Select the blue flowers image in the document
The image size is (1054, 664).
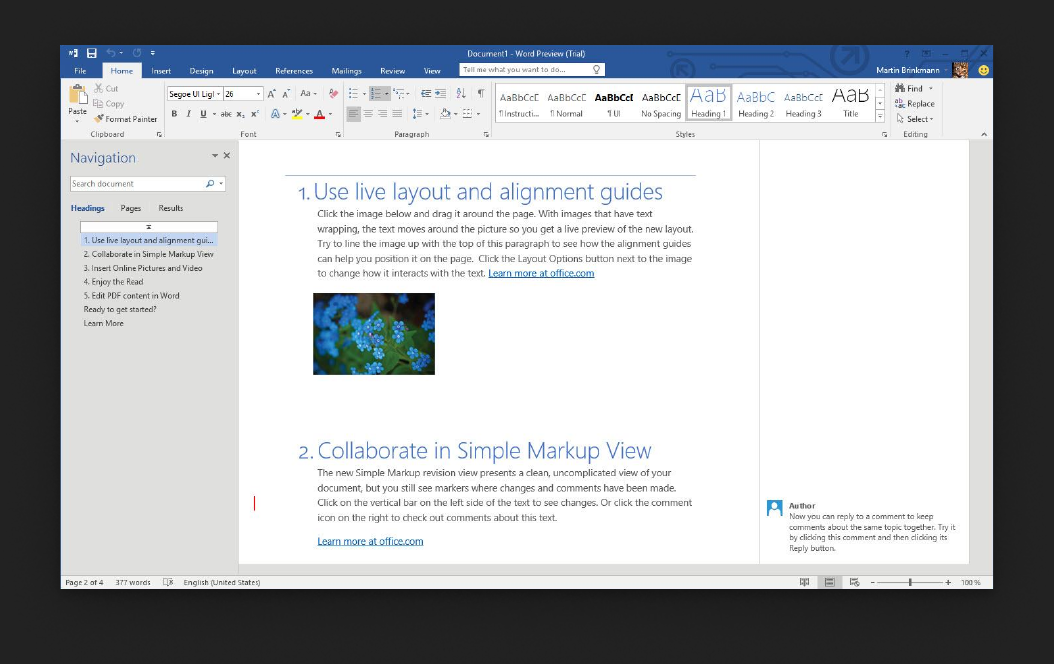pyautogui.click(x=374, y=333)
